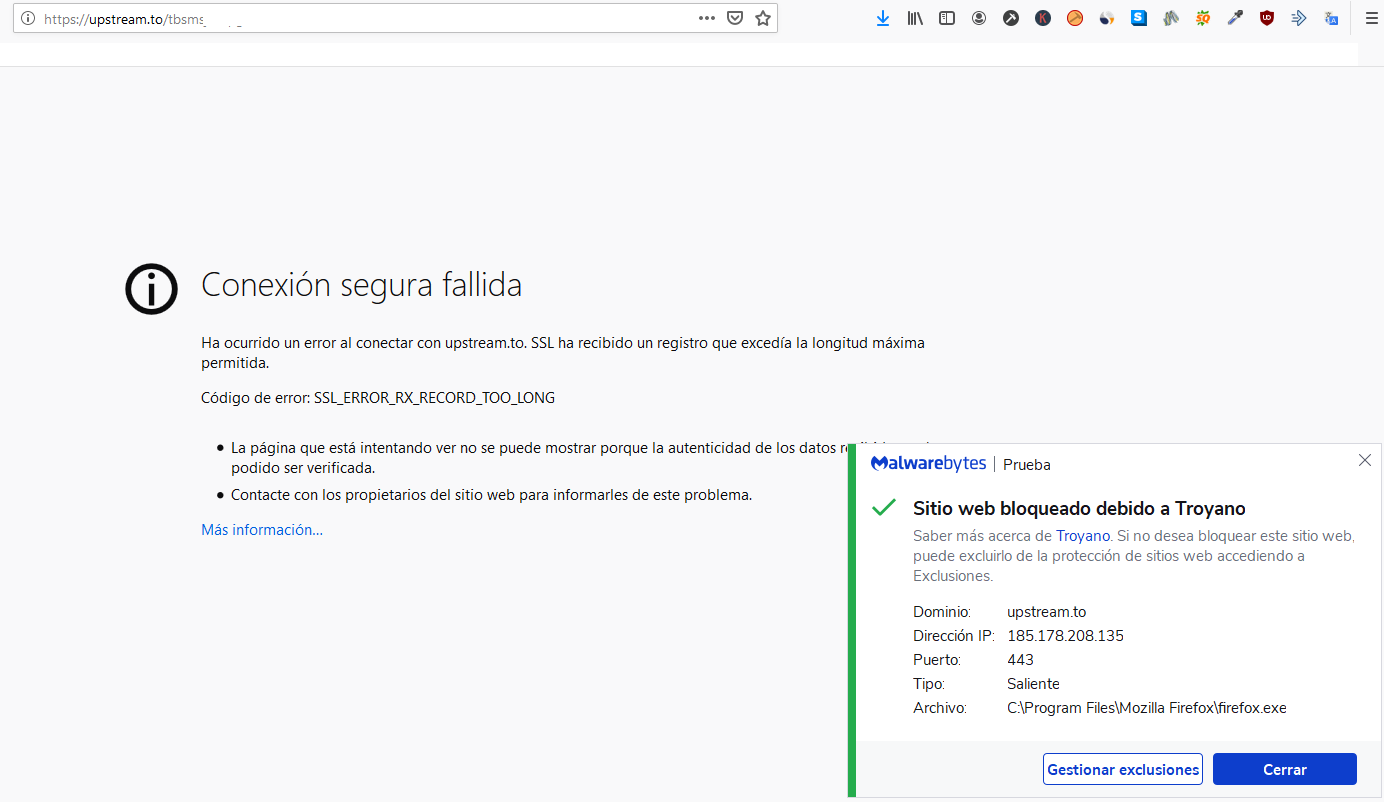Screen dimensions: 1384x802
Task: Click the eyedropper color picker extension
Action: coord(1235,18)
